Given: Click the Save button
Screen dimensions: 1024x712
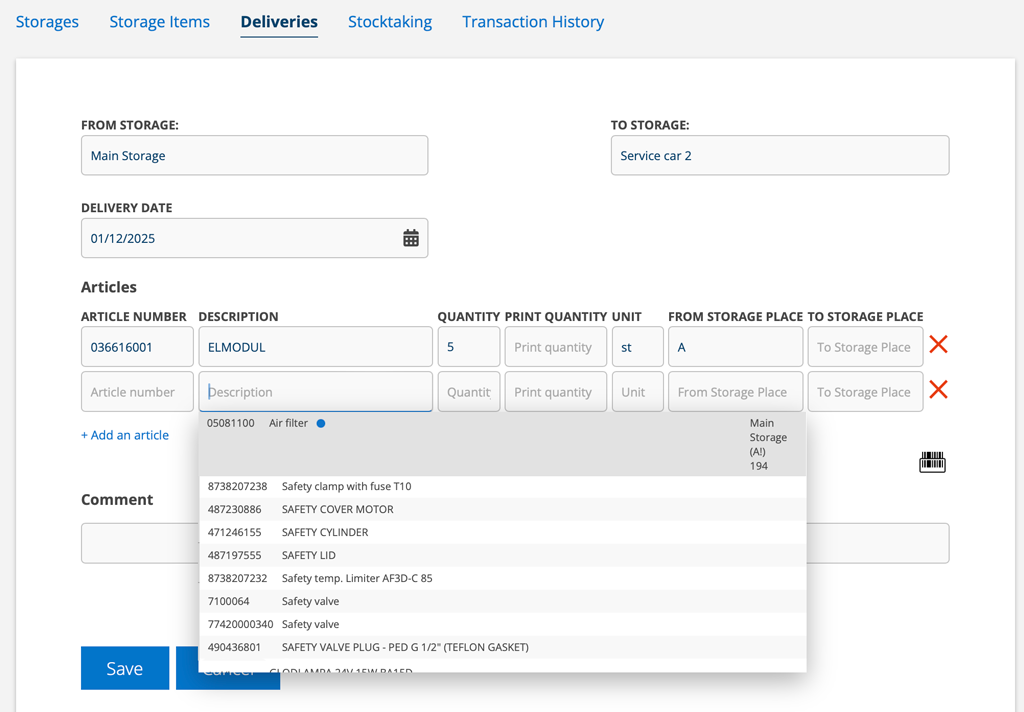Looking at the screenshot, I should pyautogui.click(x=124, y=668).
